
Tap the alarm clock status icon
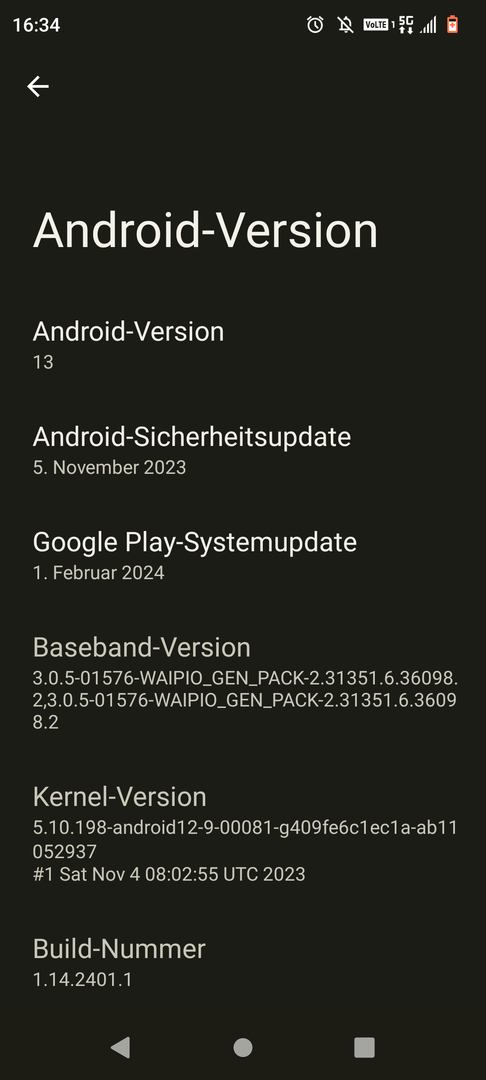coord(315,25)
